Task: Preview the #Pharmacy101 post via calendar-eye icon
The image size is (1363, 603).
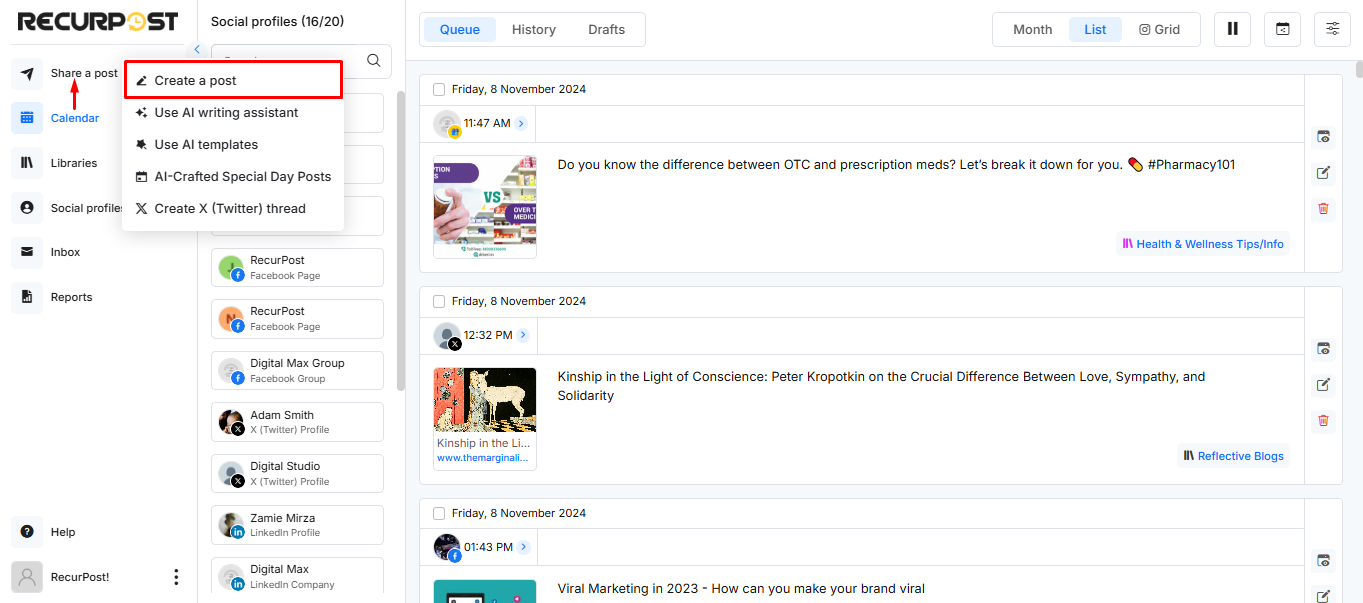Action: (1323, 137)
